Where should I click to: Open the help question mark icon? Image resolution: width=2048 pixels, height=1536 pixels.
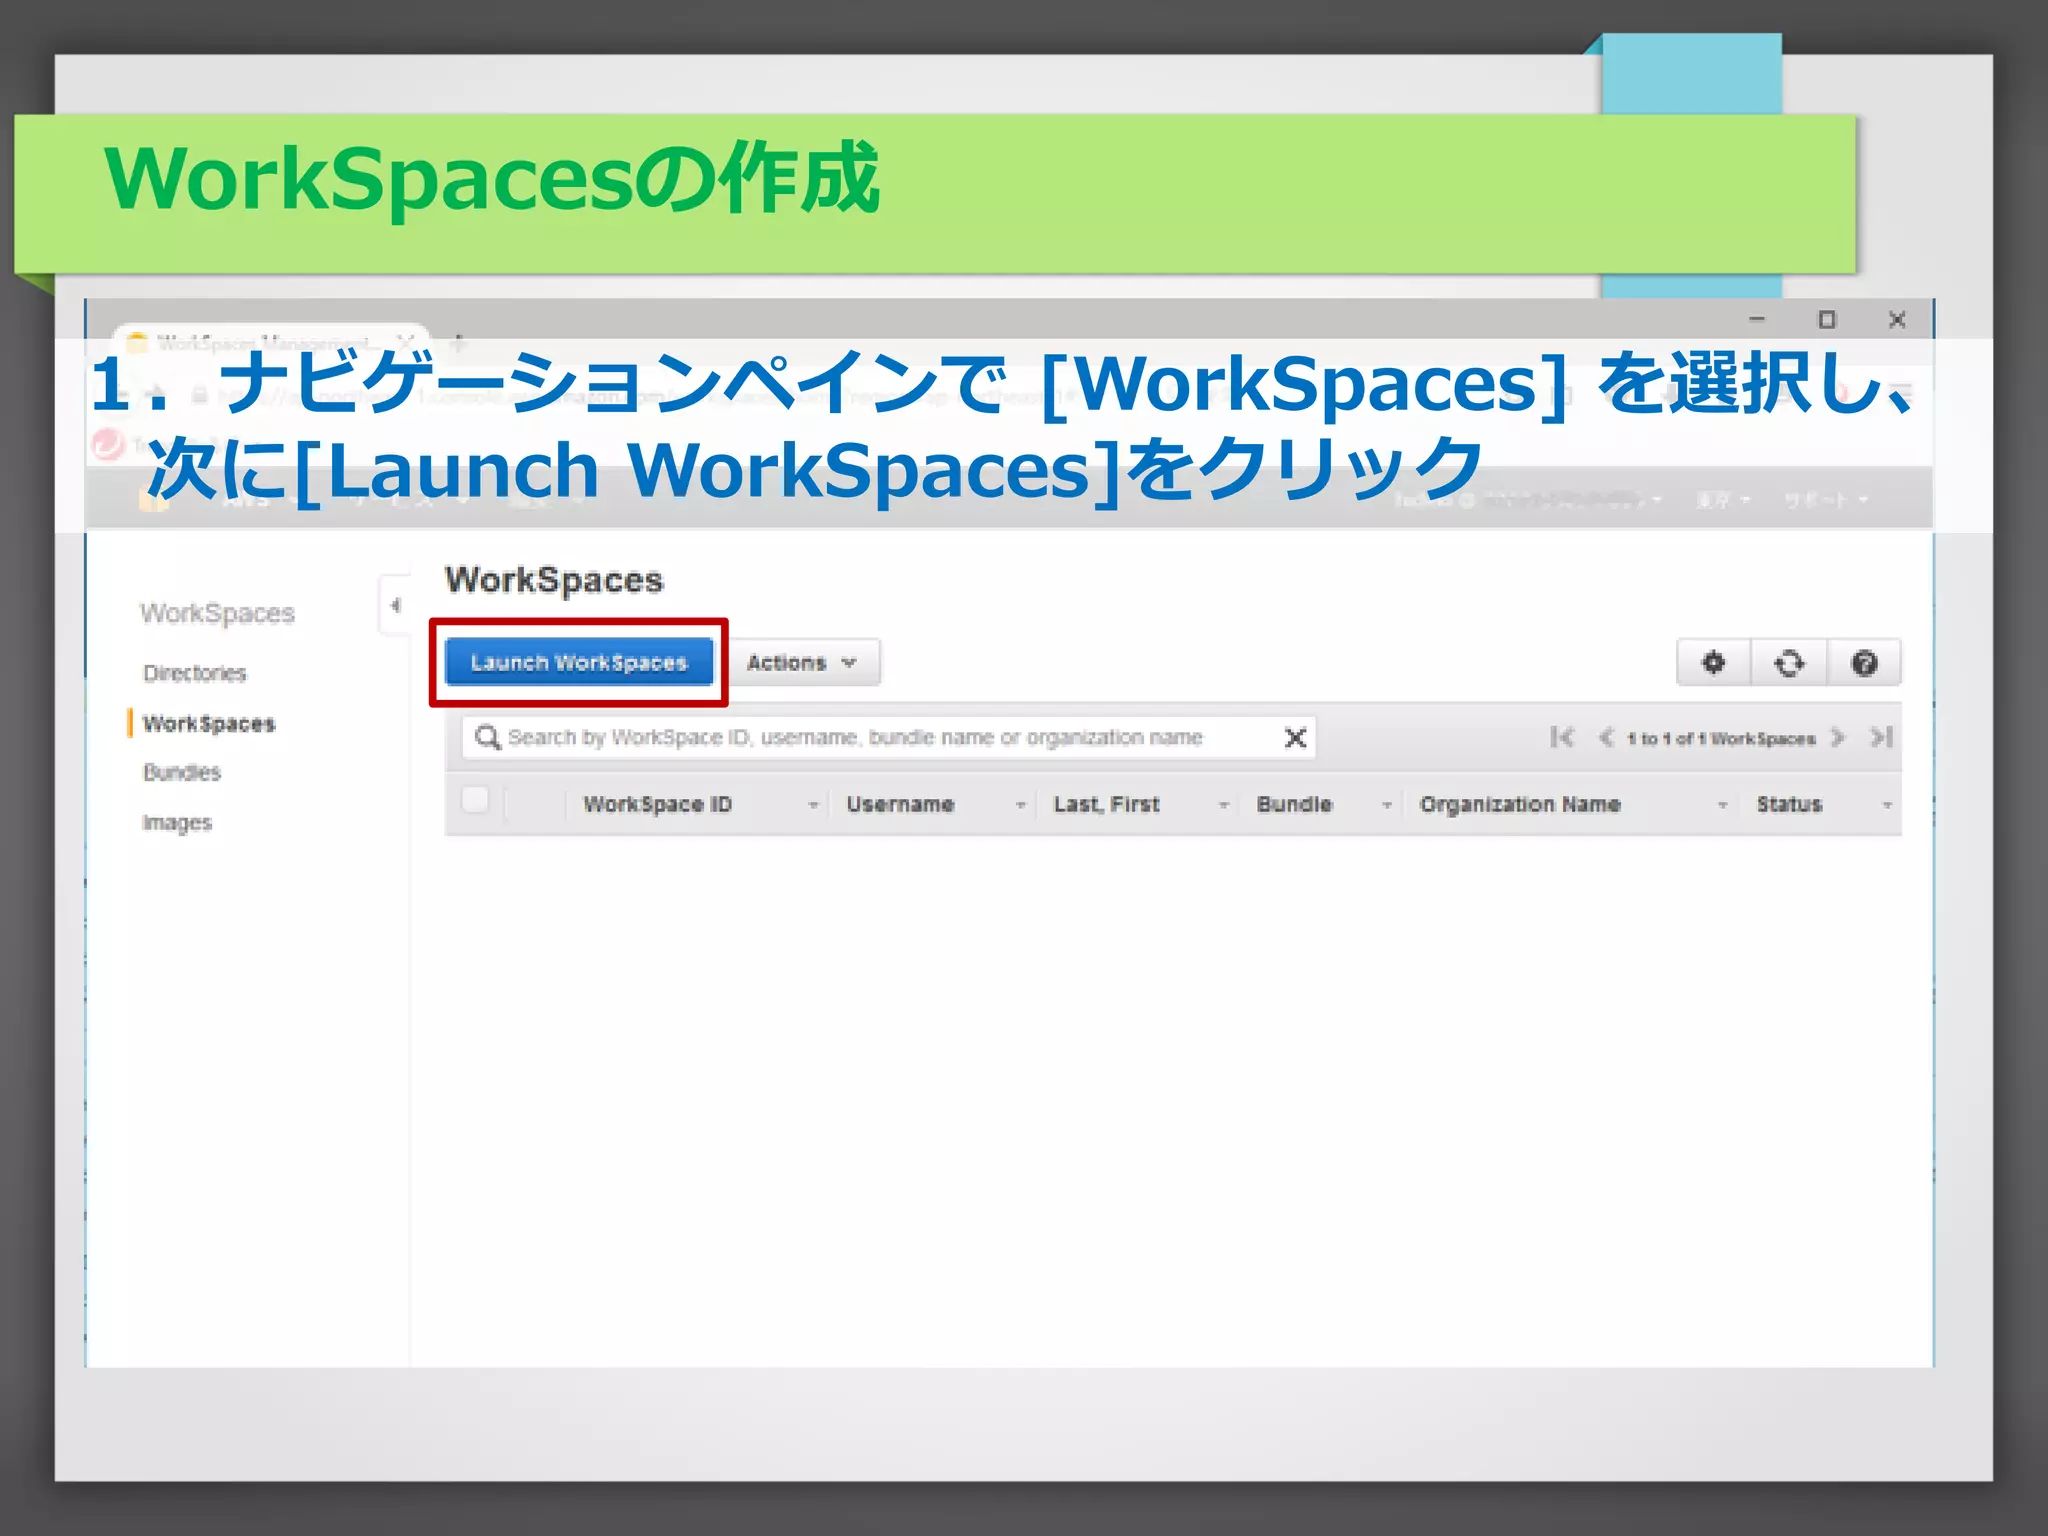(x=1864, y=662)
